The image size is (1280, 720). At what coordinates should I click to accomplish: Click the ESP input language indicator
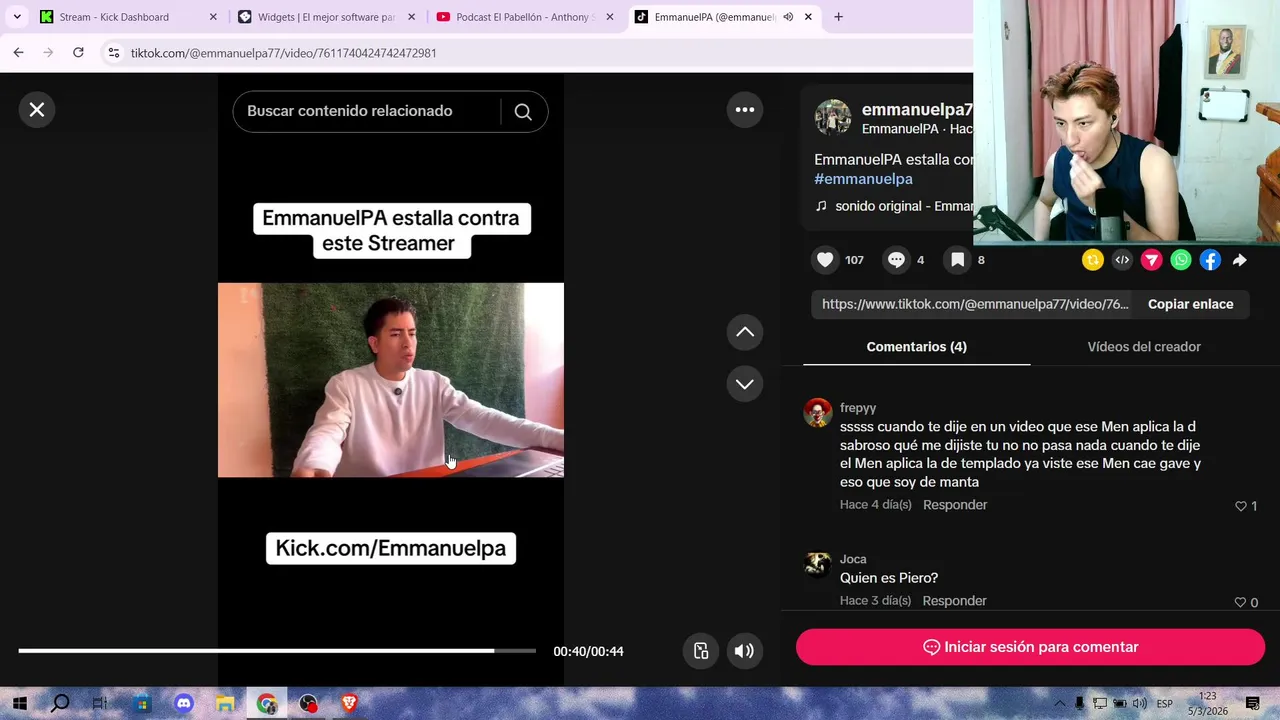click(1165, 704)
